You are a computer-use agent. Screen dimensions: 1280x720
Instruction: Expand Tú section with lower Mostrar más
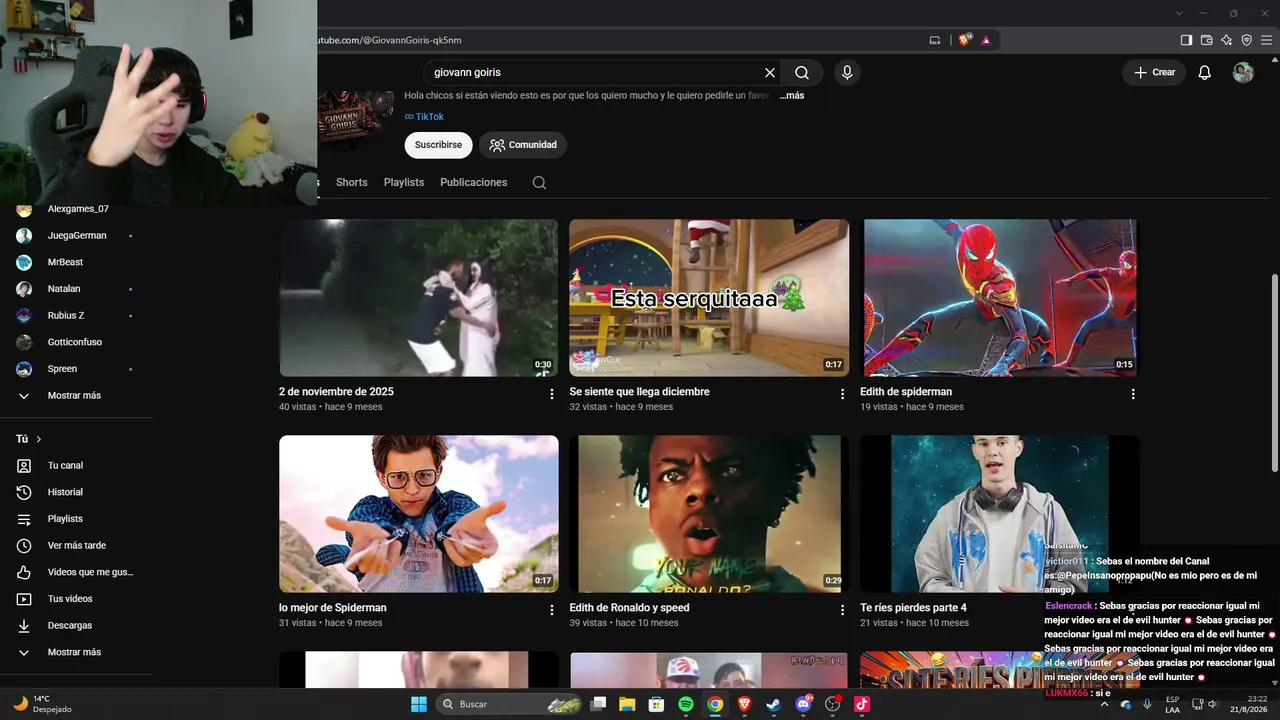pos(76,652)
